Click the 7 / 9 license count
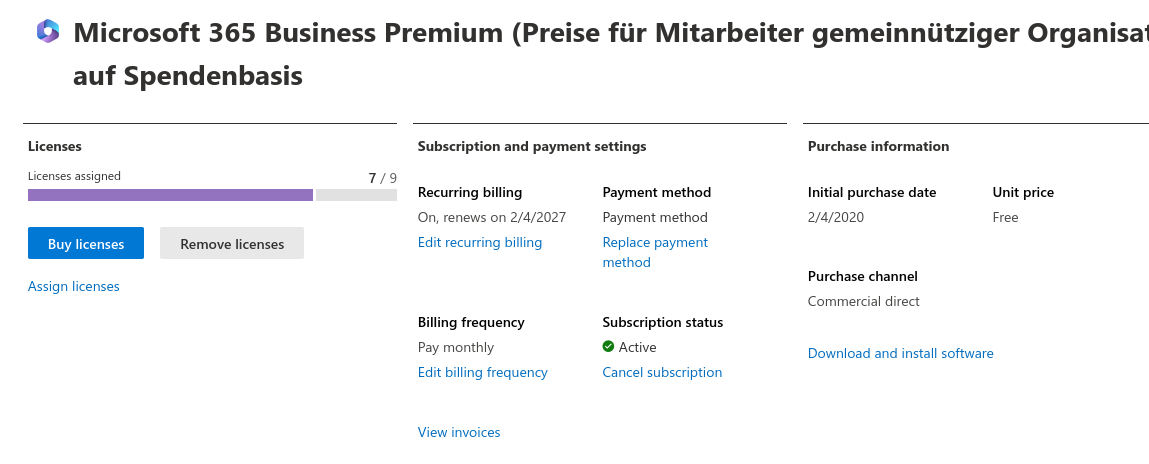 coord(382,178)
